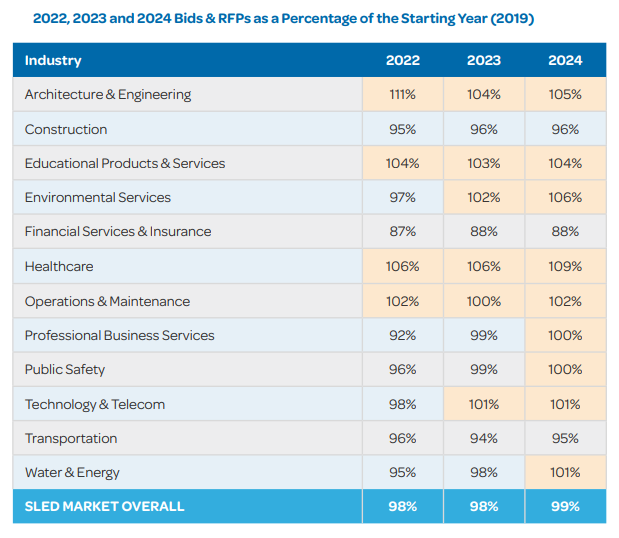Select the Industry column header
The image size is (619, 538).
point(53,60)
